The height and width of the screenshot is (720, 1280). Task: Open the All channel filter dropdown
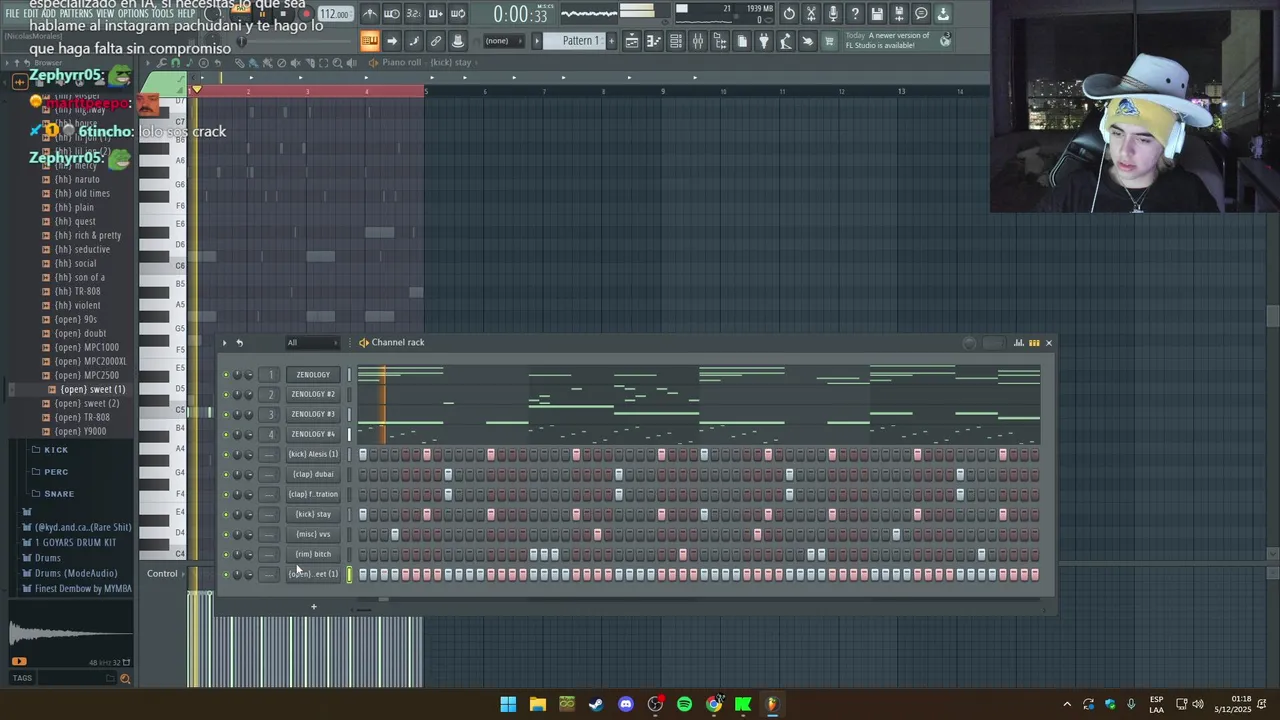[x=313, y=343]
